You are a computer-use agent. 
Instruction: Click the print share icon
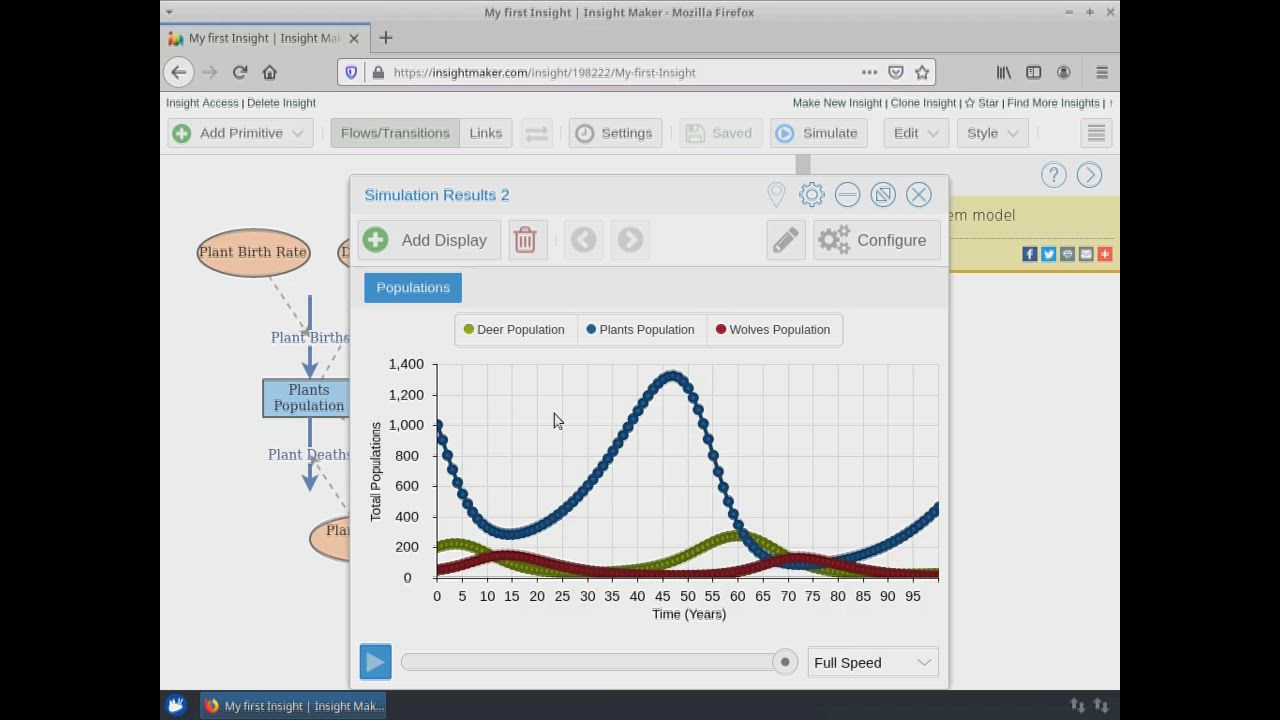coord(1067,254)
